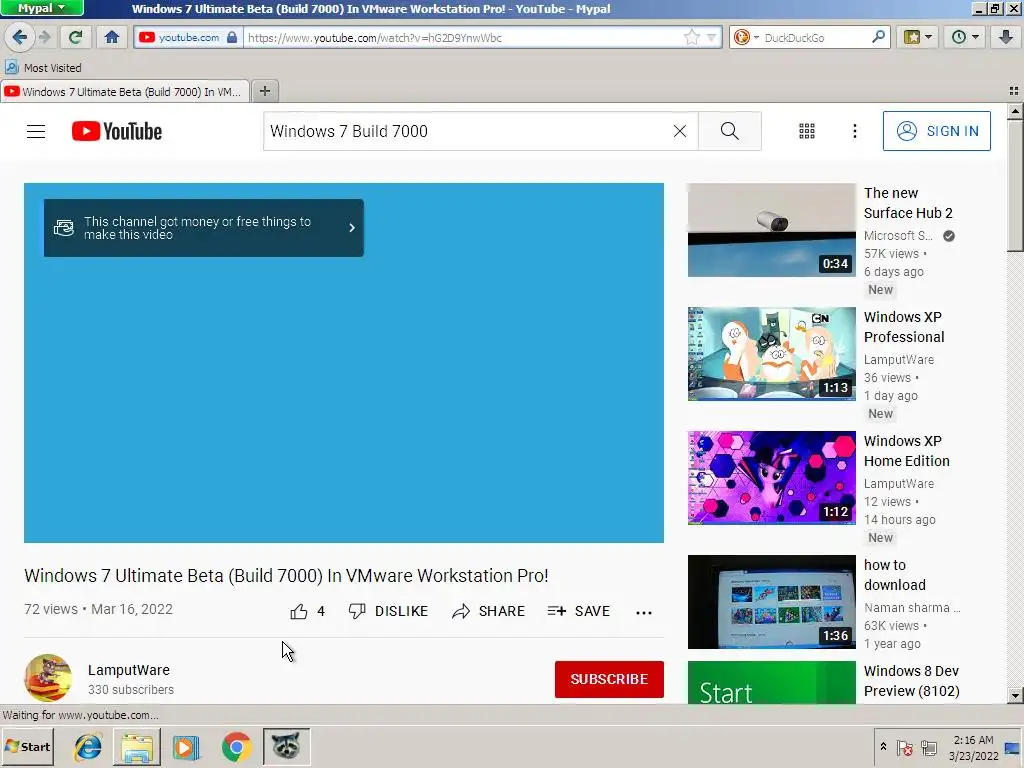Viewport: 1024px width, 768px height.
Task: Click the tab groups icon
Action: (1014, 91)
